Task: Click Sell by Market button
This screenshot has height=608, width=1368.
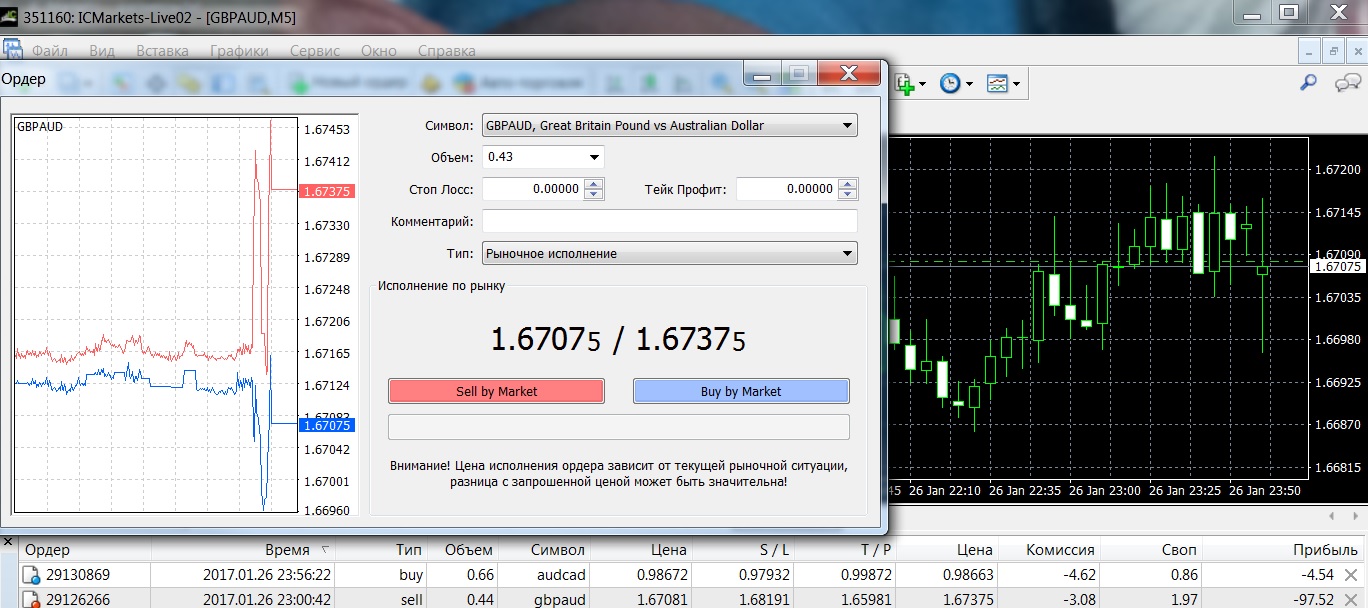Action: pyautogui.click(x=496, y=391)
